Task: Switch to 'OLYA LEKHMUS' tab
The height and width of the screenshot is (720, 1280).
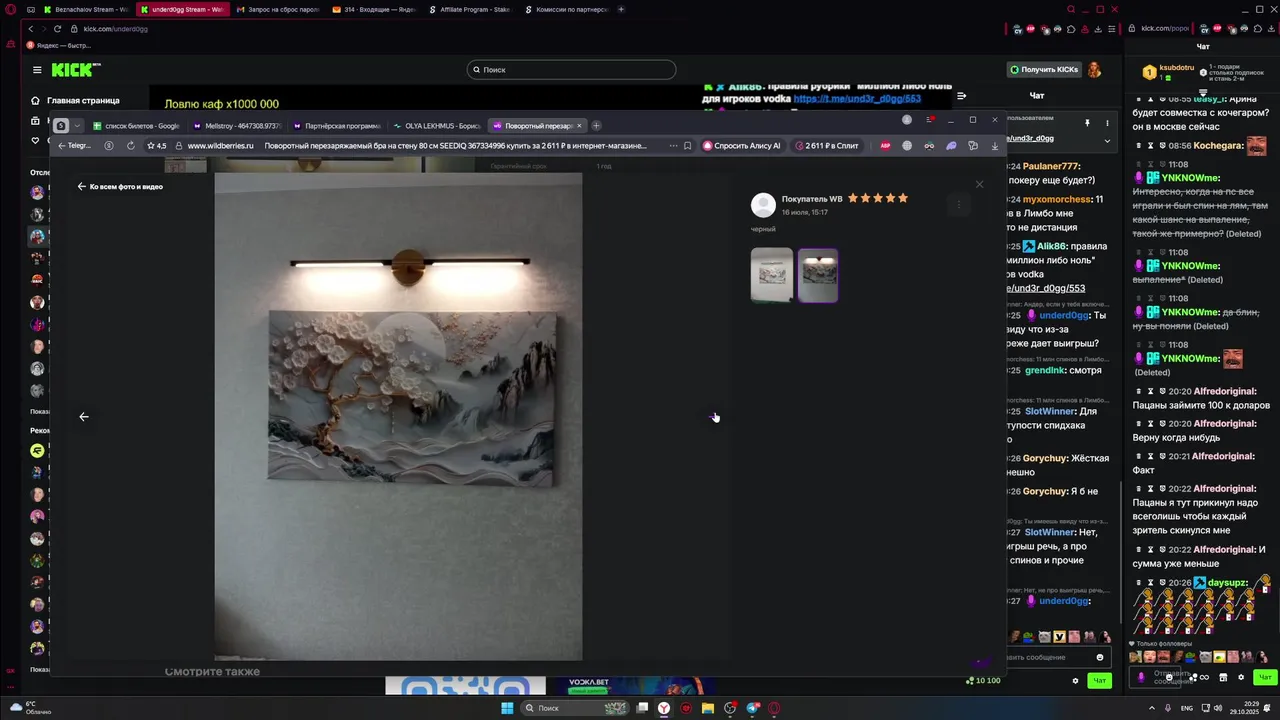Action: tap(436, 126)
